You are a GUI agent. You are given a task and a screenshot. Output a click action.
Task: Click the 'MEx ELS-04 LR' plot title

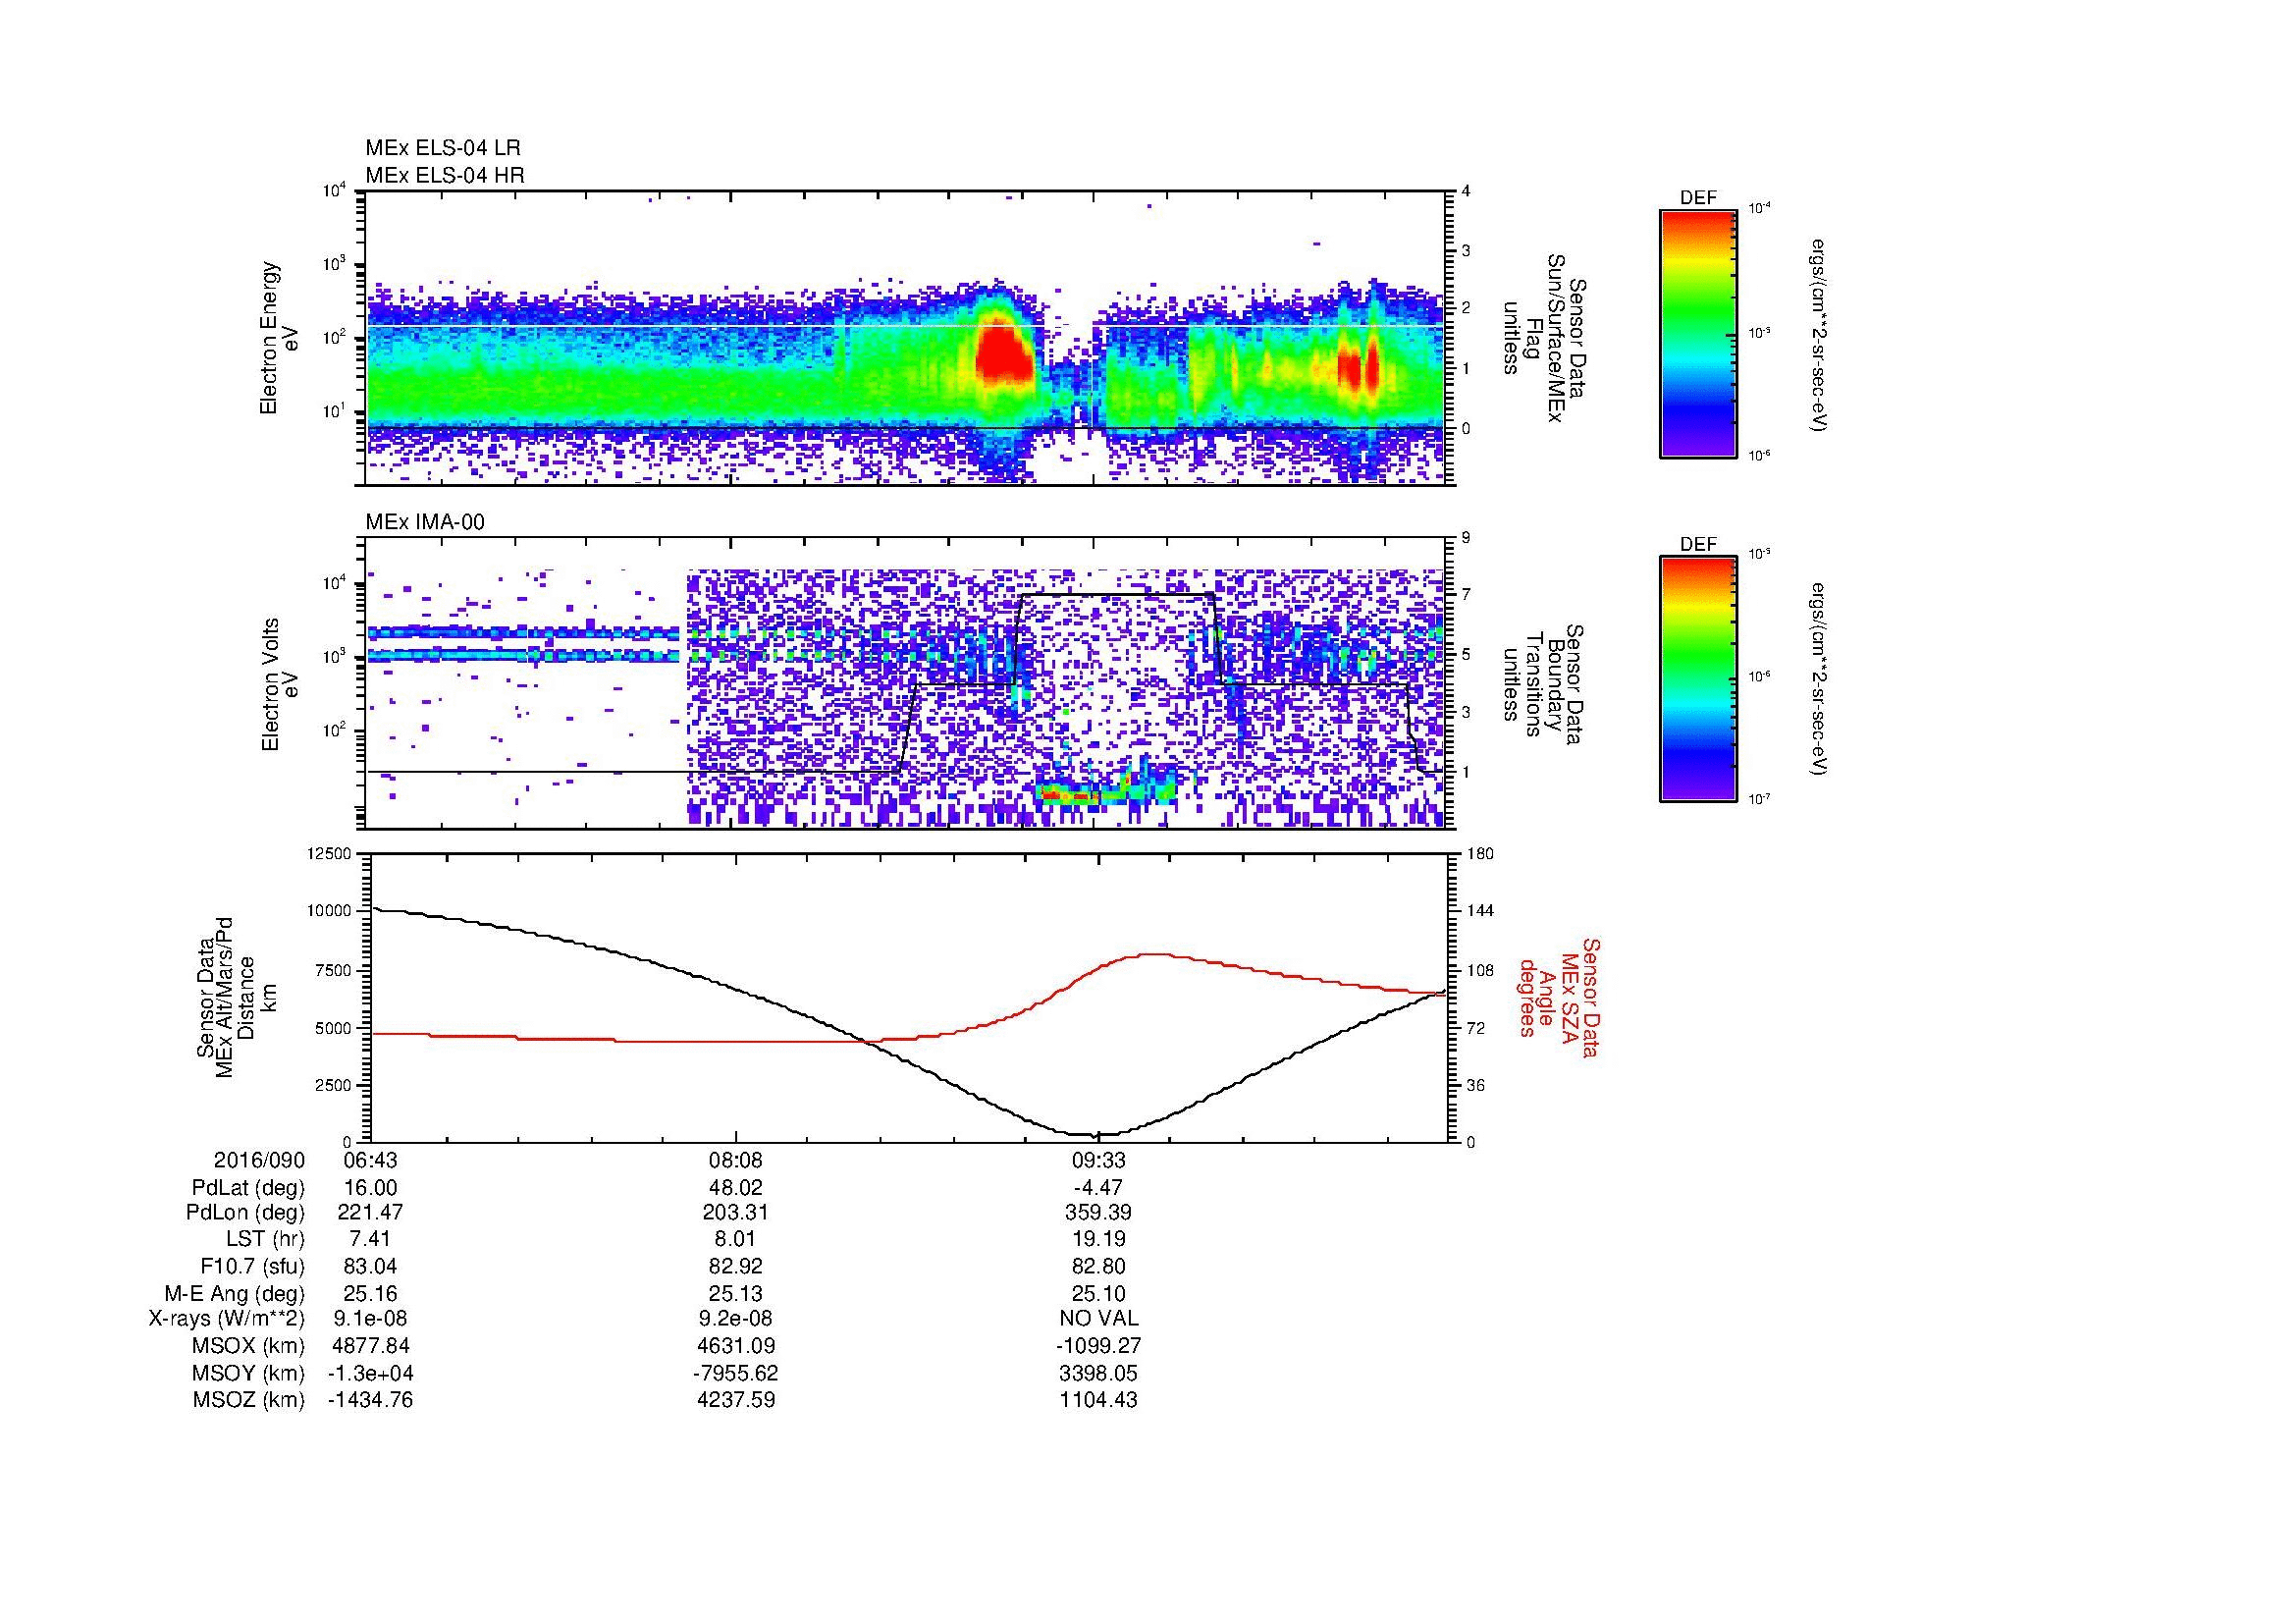click(443, 148)
